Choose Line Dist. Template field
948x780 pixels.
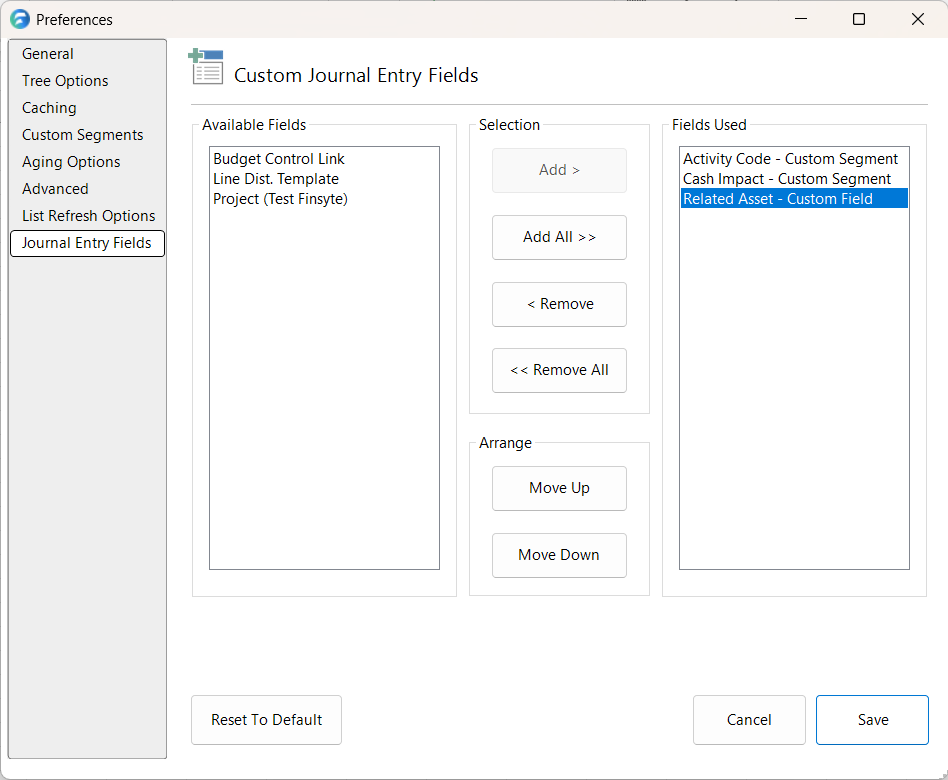coord(276,179)
